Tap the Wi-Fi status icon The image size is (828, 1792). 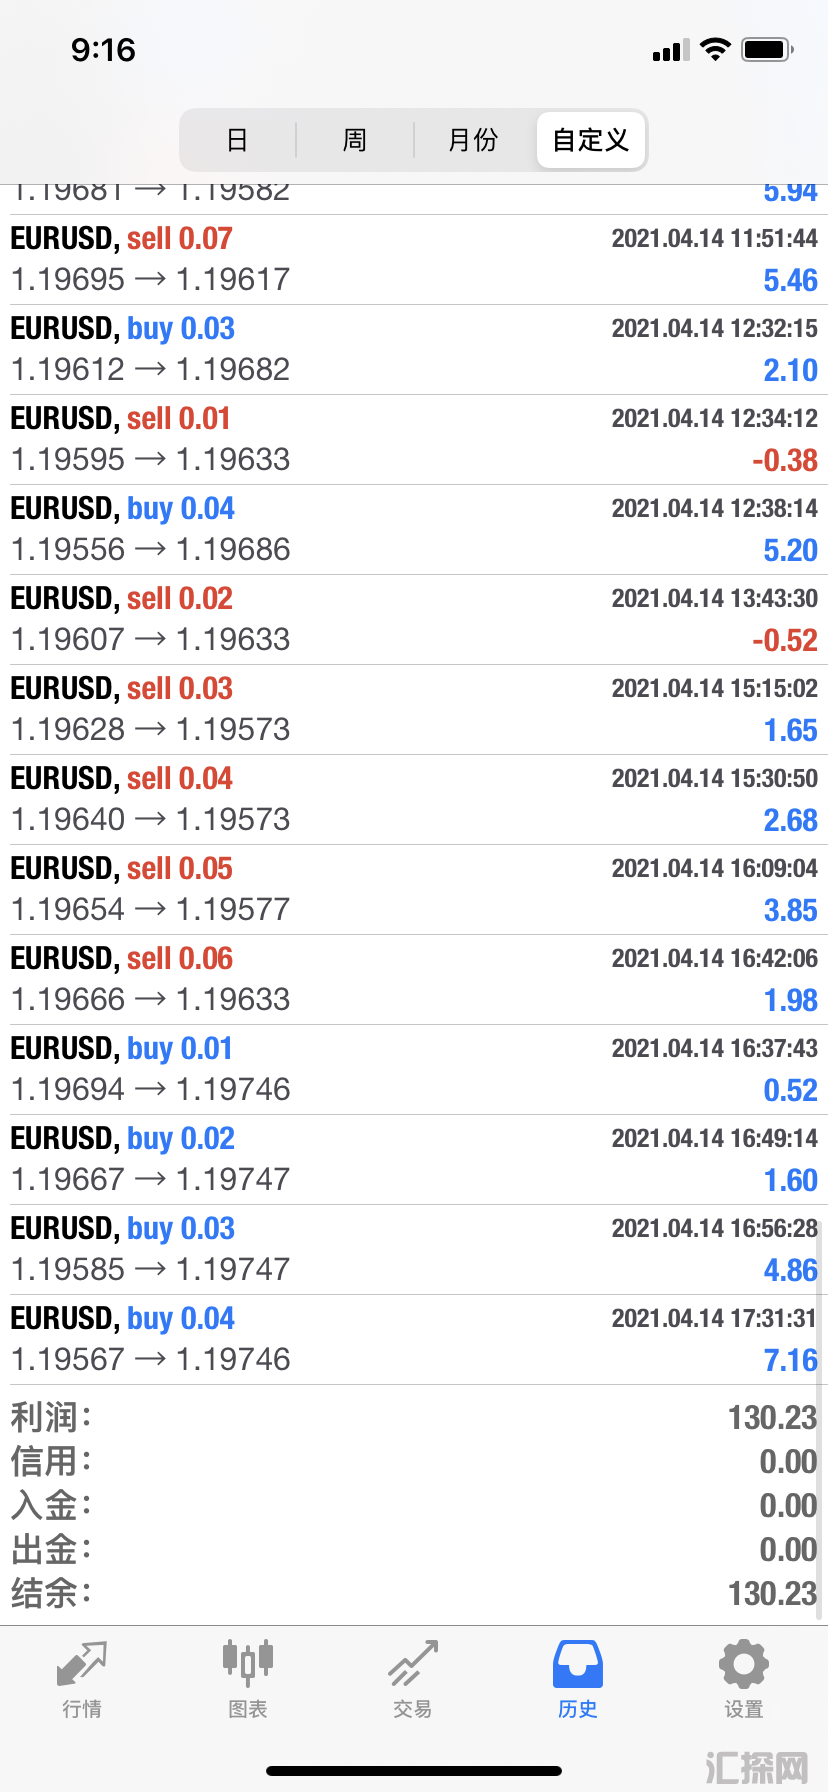click(715, 50)
